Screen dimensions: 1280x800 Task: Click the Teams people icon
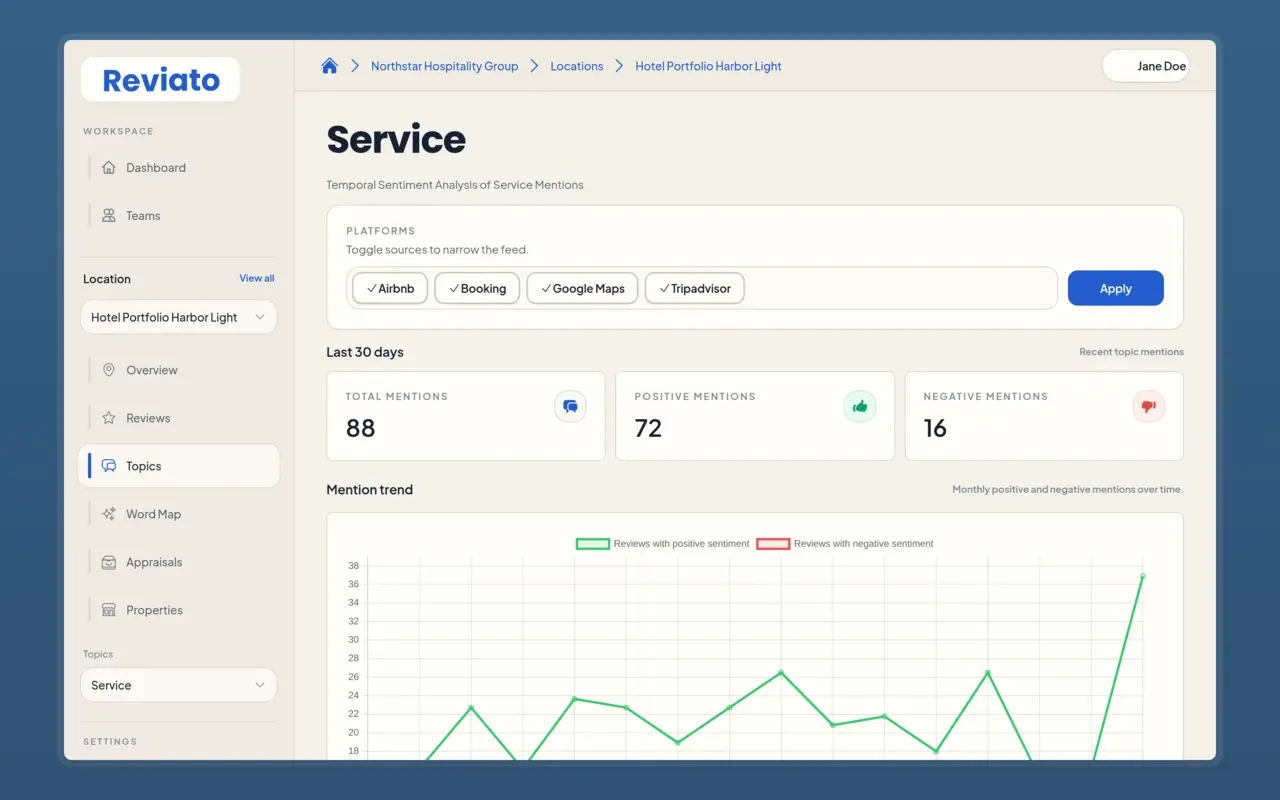(x=109, y=216)
